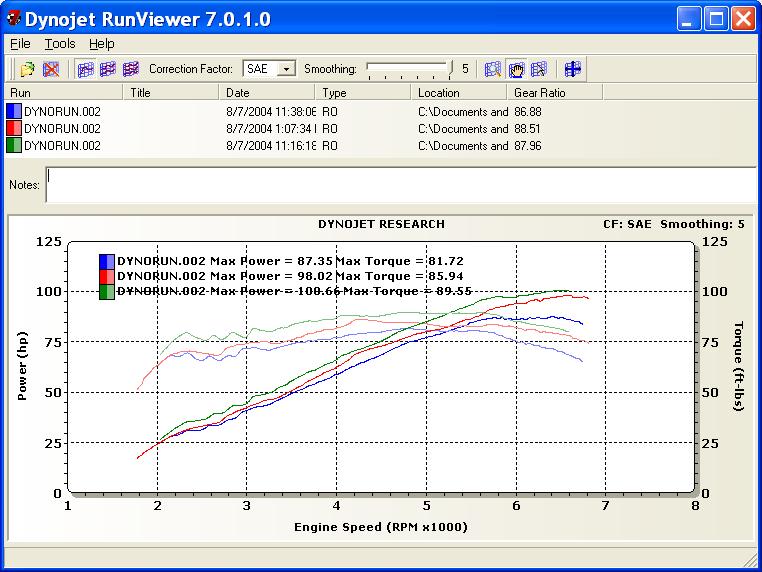Viewport: 762px width, 572px height.
Task: Click the Location column header
Action: [x=459, y=92]
